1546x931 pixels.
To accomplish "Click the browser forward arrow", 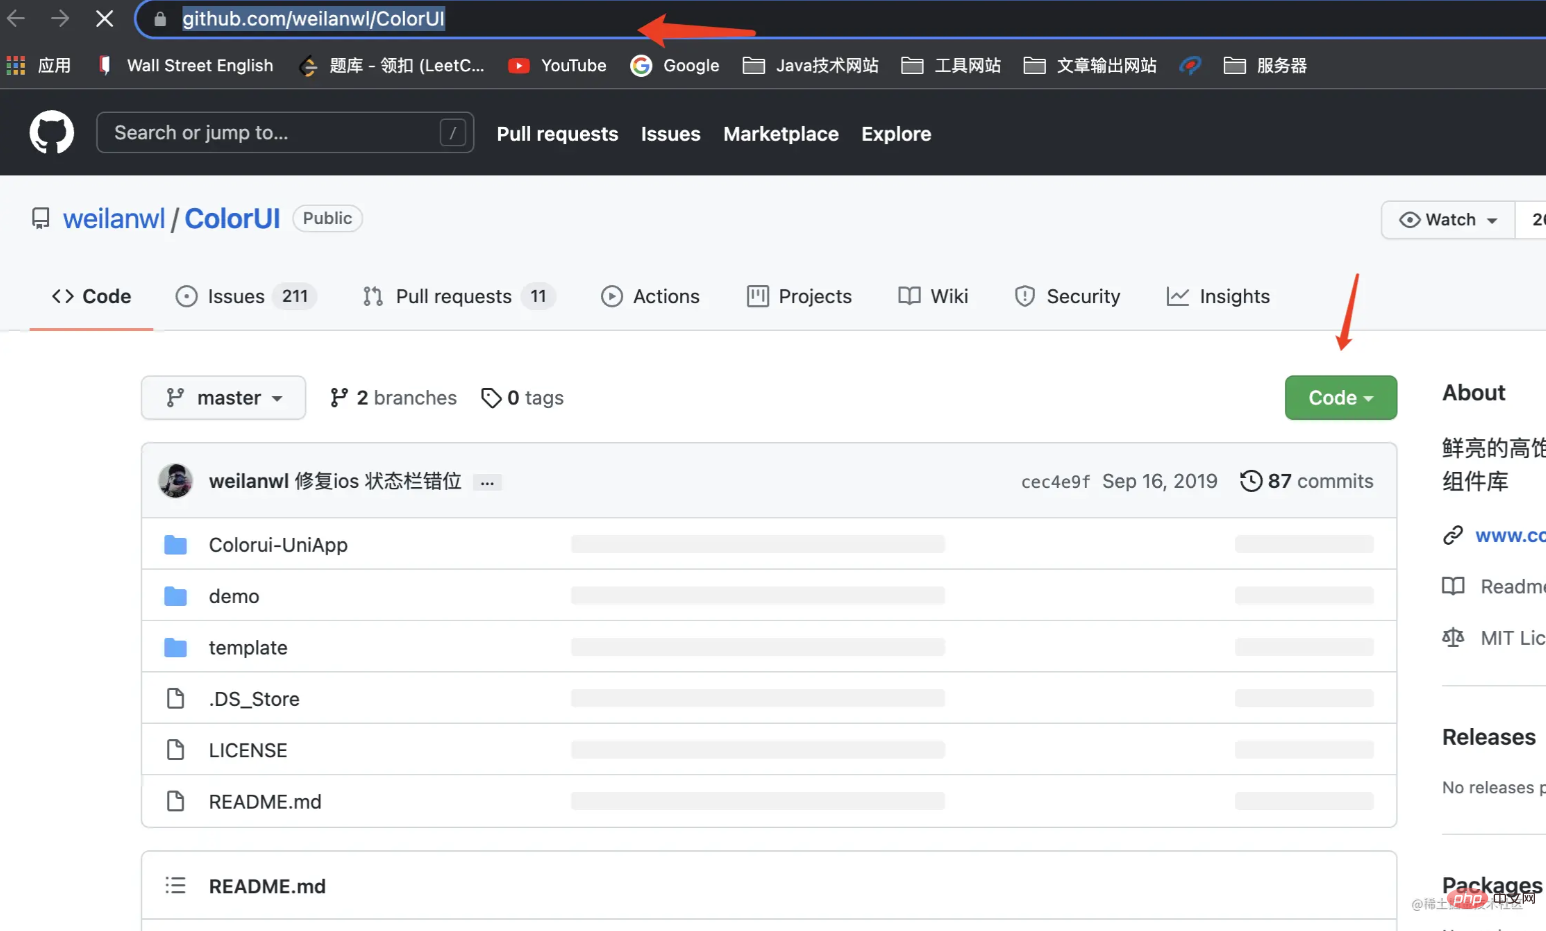I will tap(60, 18).
